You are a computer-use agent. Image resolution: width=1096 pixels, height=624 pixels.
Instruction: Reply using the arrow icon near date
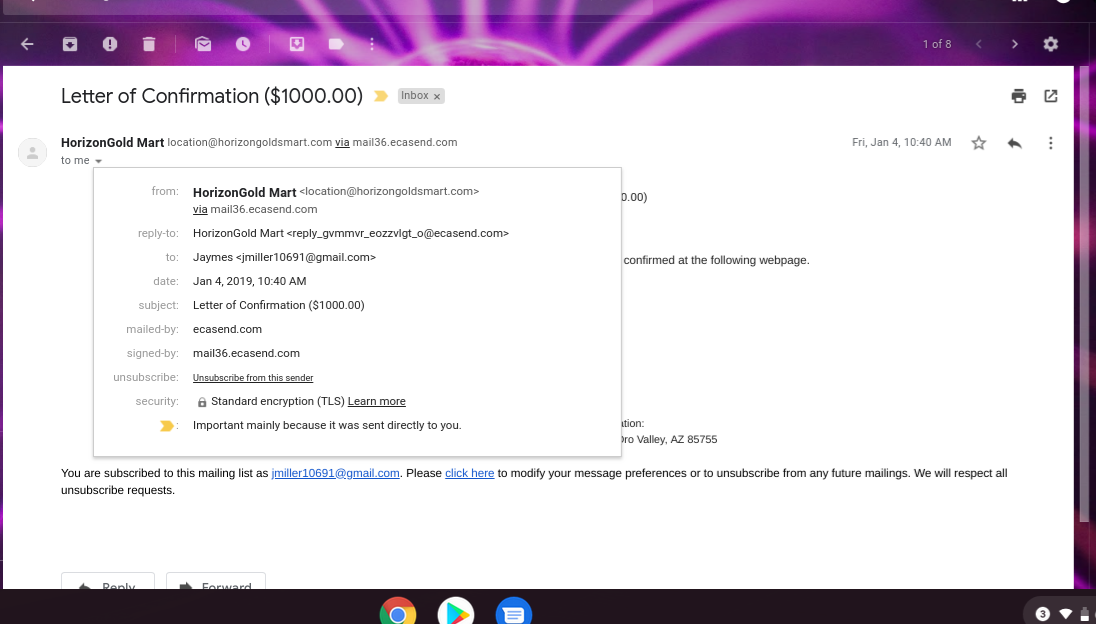coord(1014,143)
